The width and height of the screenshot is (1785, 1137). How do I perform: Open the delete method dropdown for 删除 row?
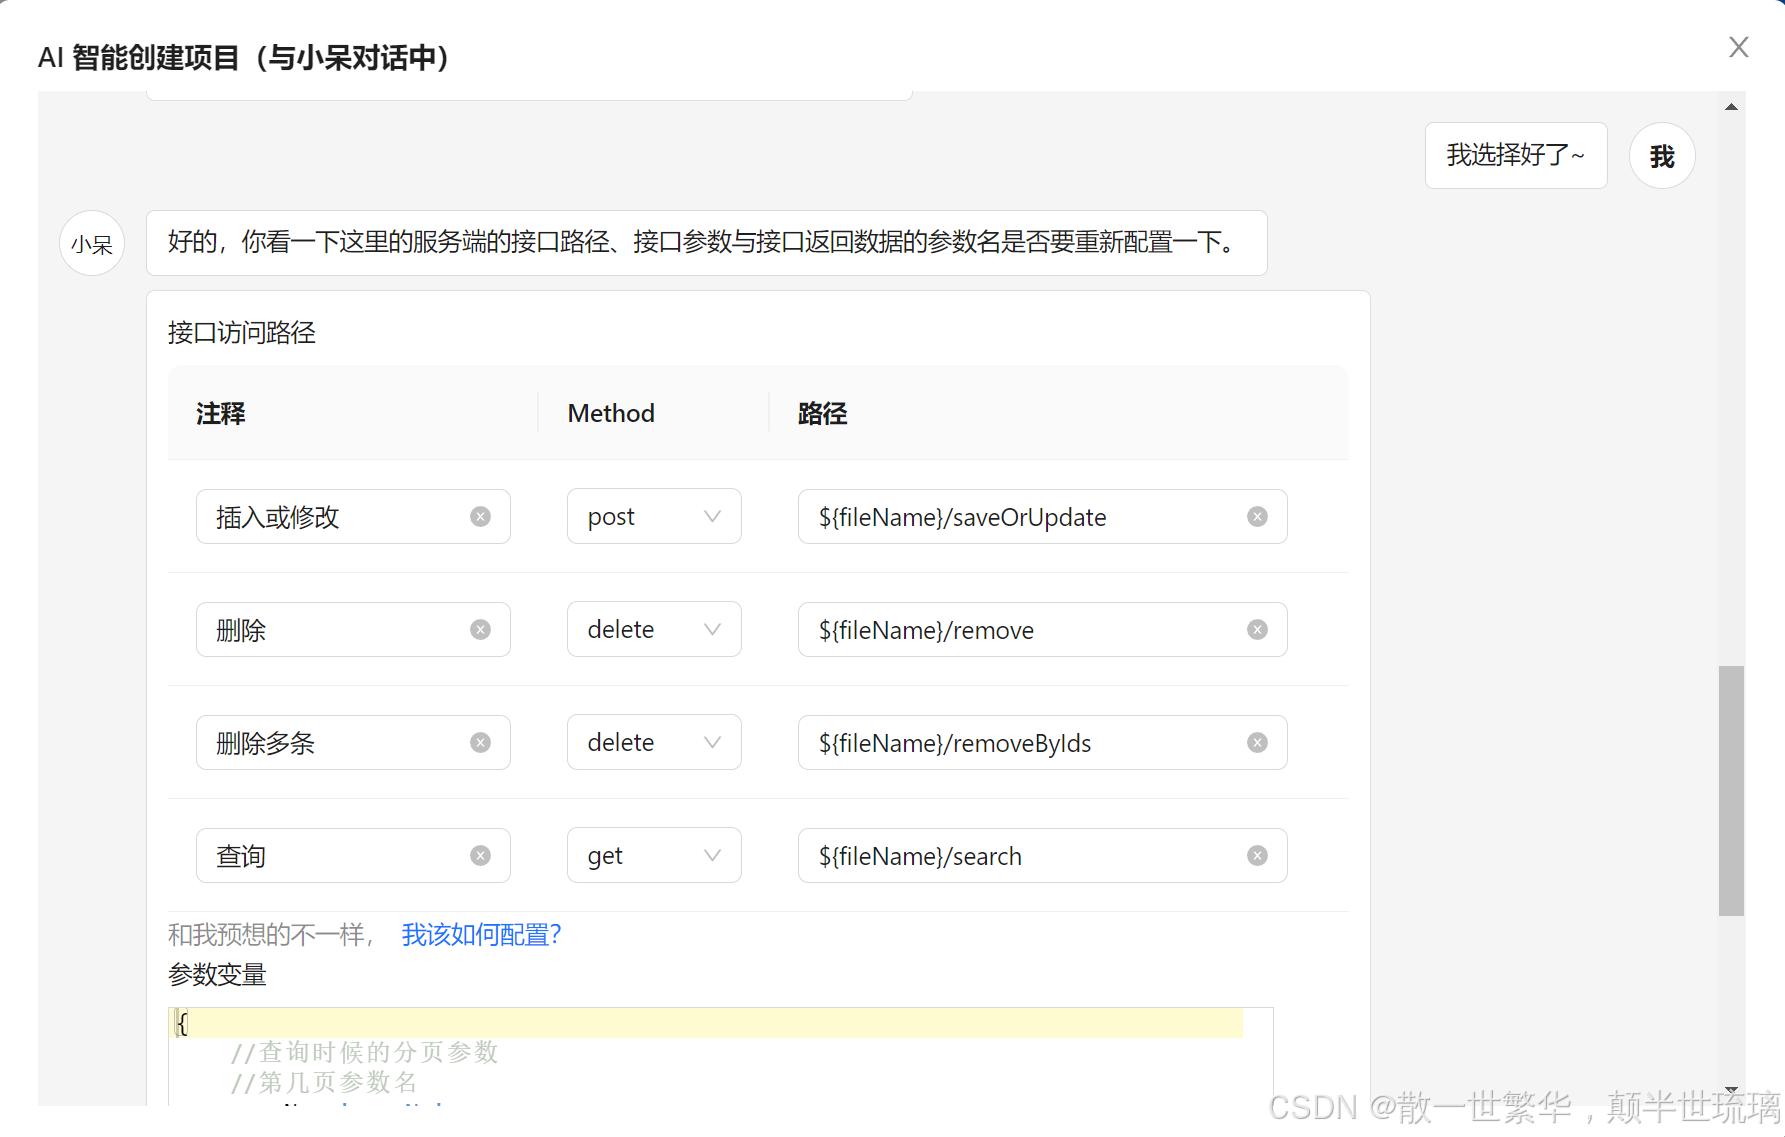click(x=654, y=629)
